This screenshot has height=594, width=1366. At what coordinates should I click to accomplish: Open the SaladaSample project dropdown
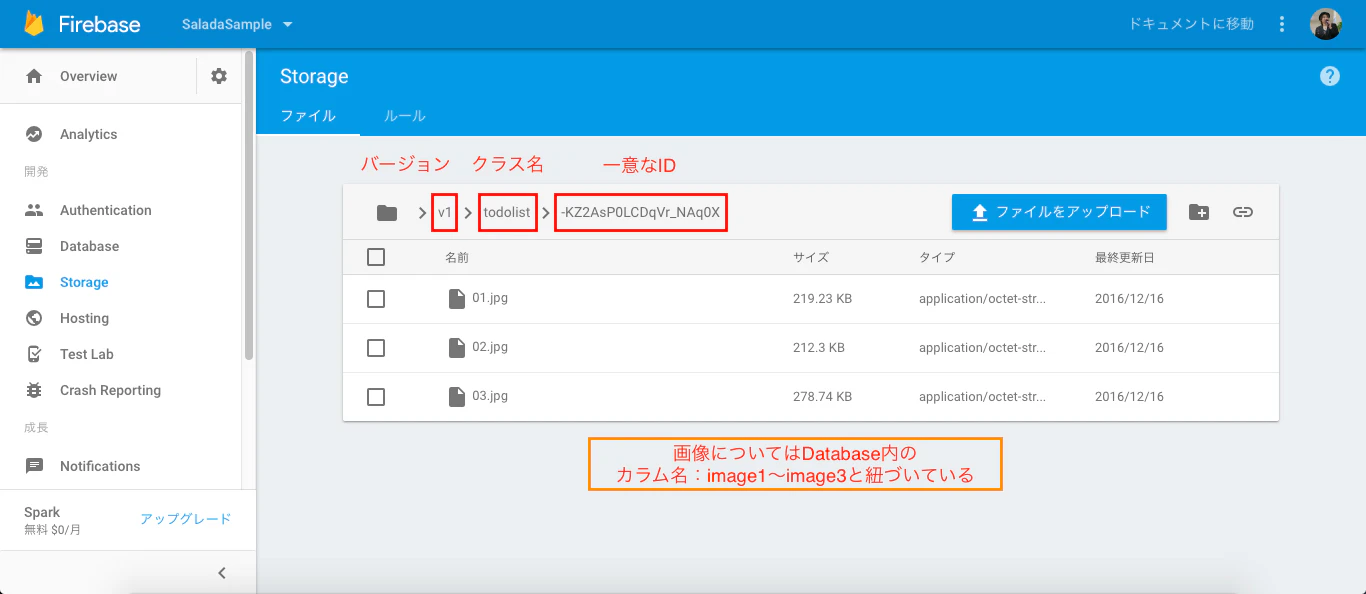pyautogui.click(x=237, y=24)
